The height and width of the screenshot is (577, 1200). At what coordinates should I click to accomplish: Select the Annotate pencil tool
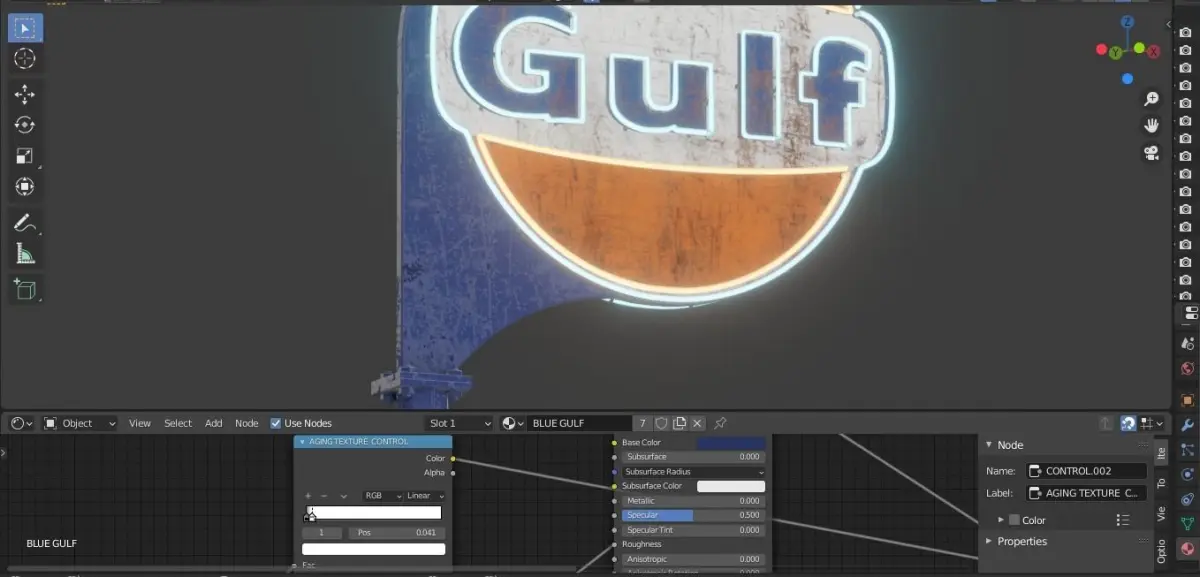point(25,222)
